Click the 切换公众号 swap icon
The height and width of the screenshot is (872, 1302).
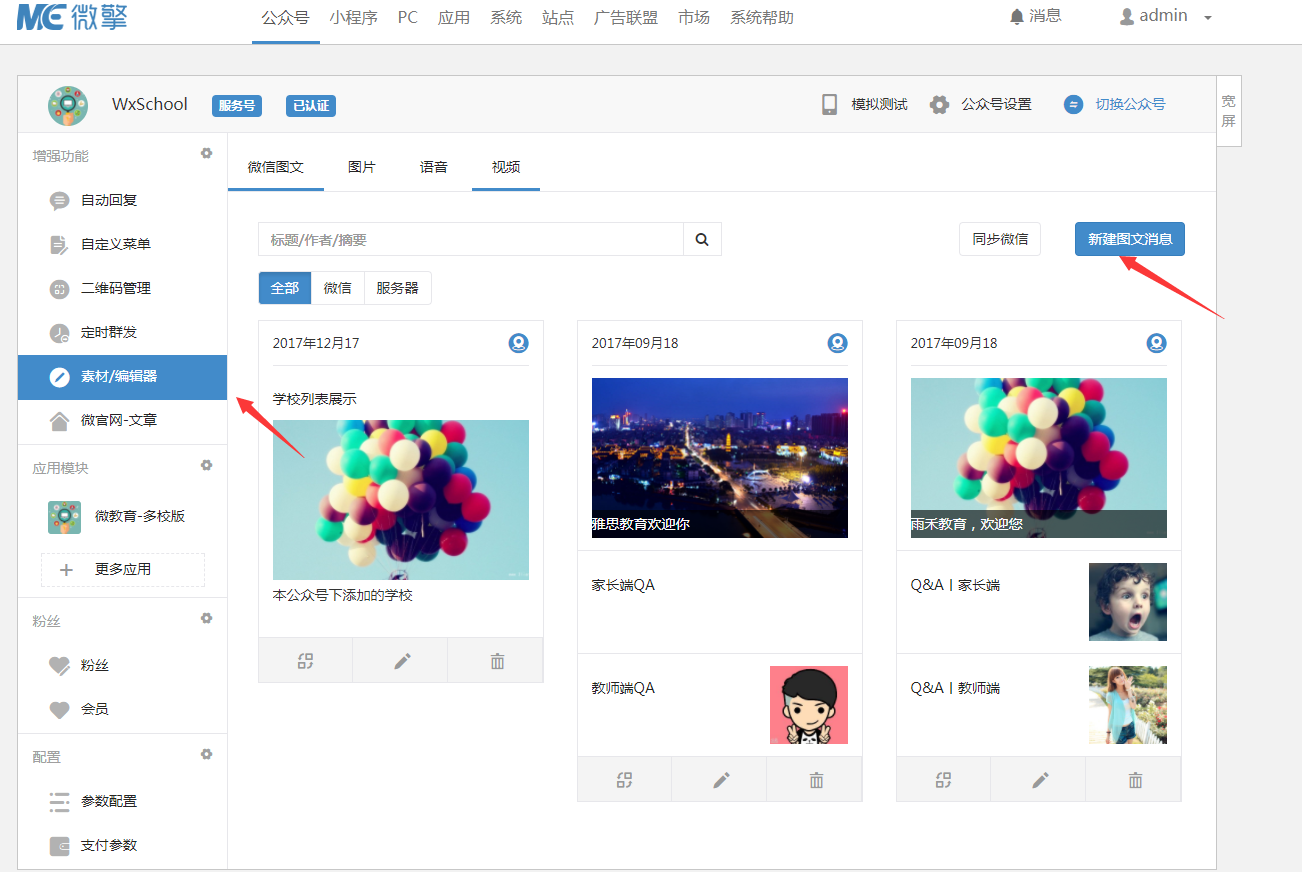(1073, 104)
